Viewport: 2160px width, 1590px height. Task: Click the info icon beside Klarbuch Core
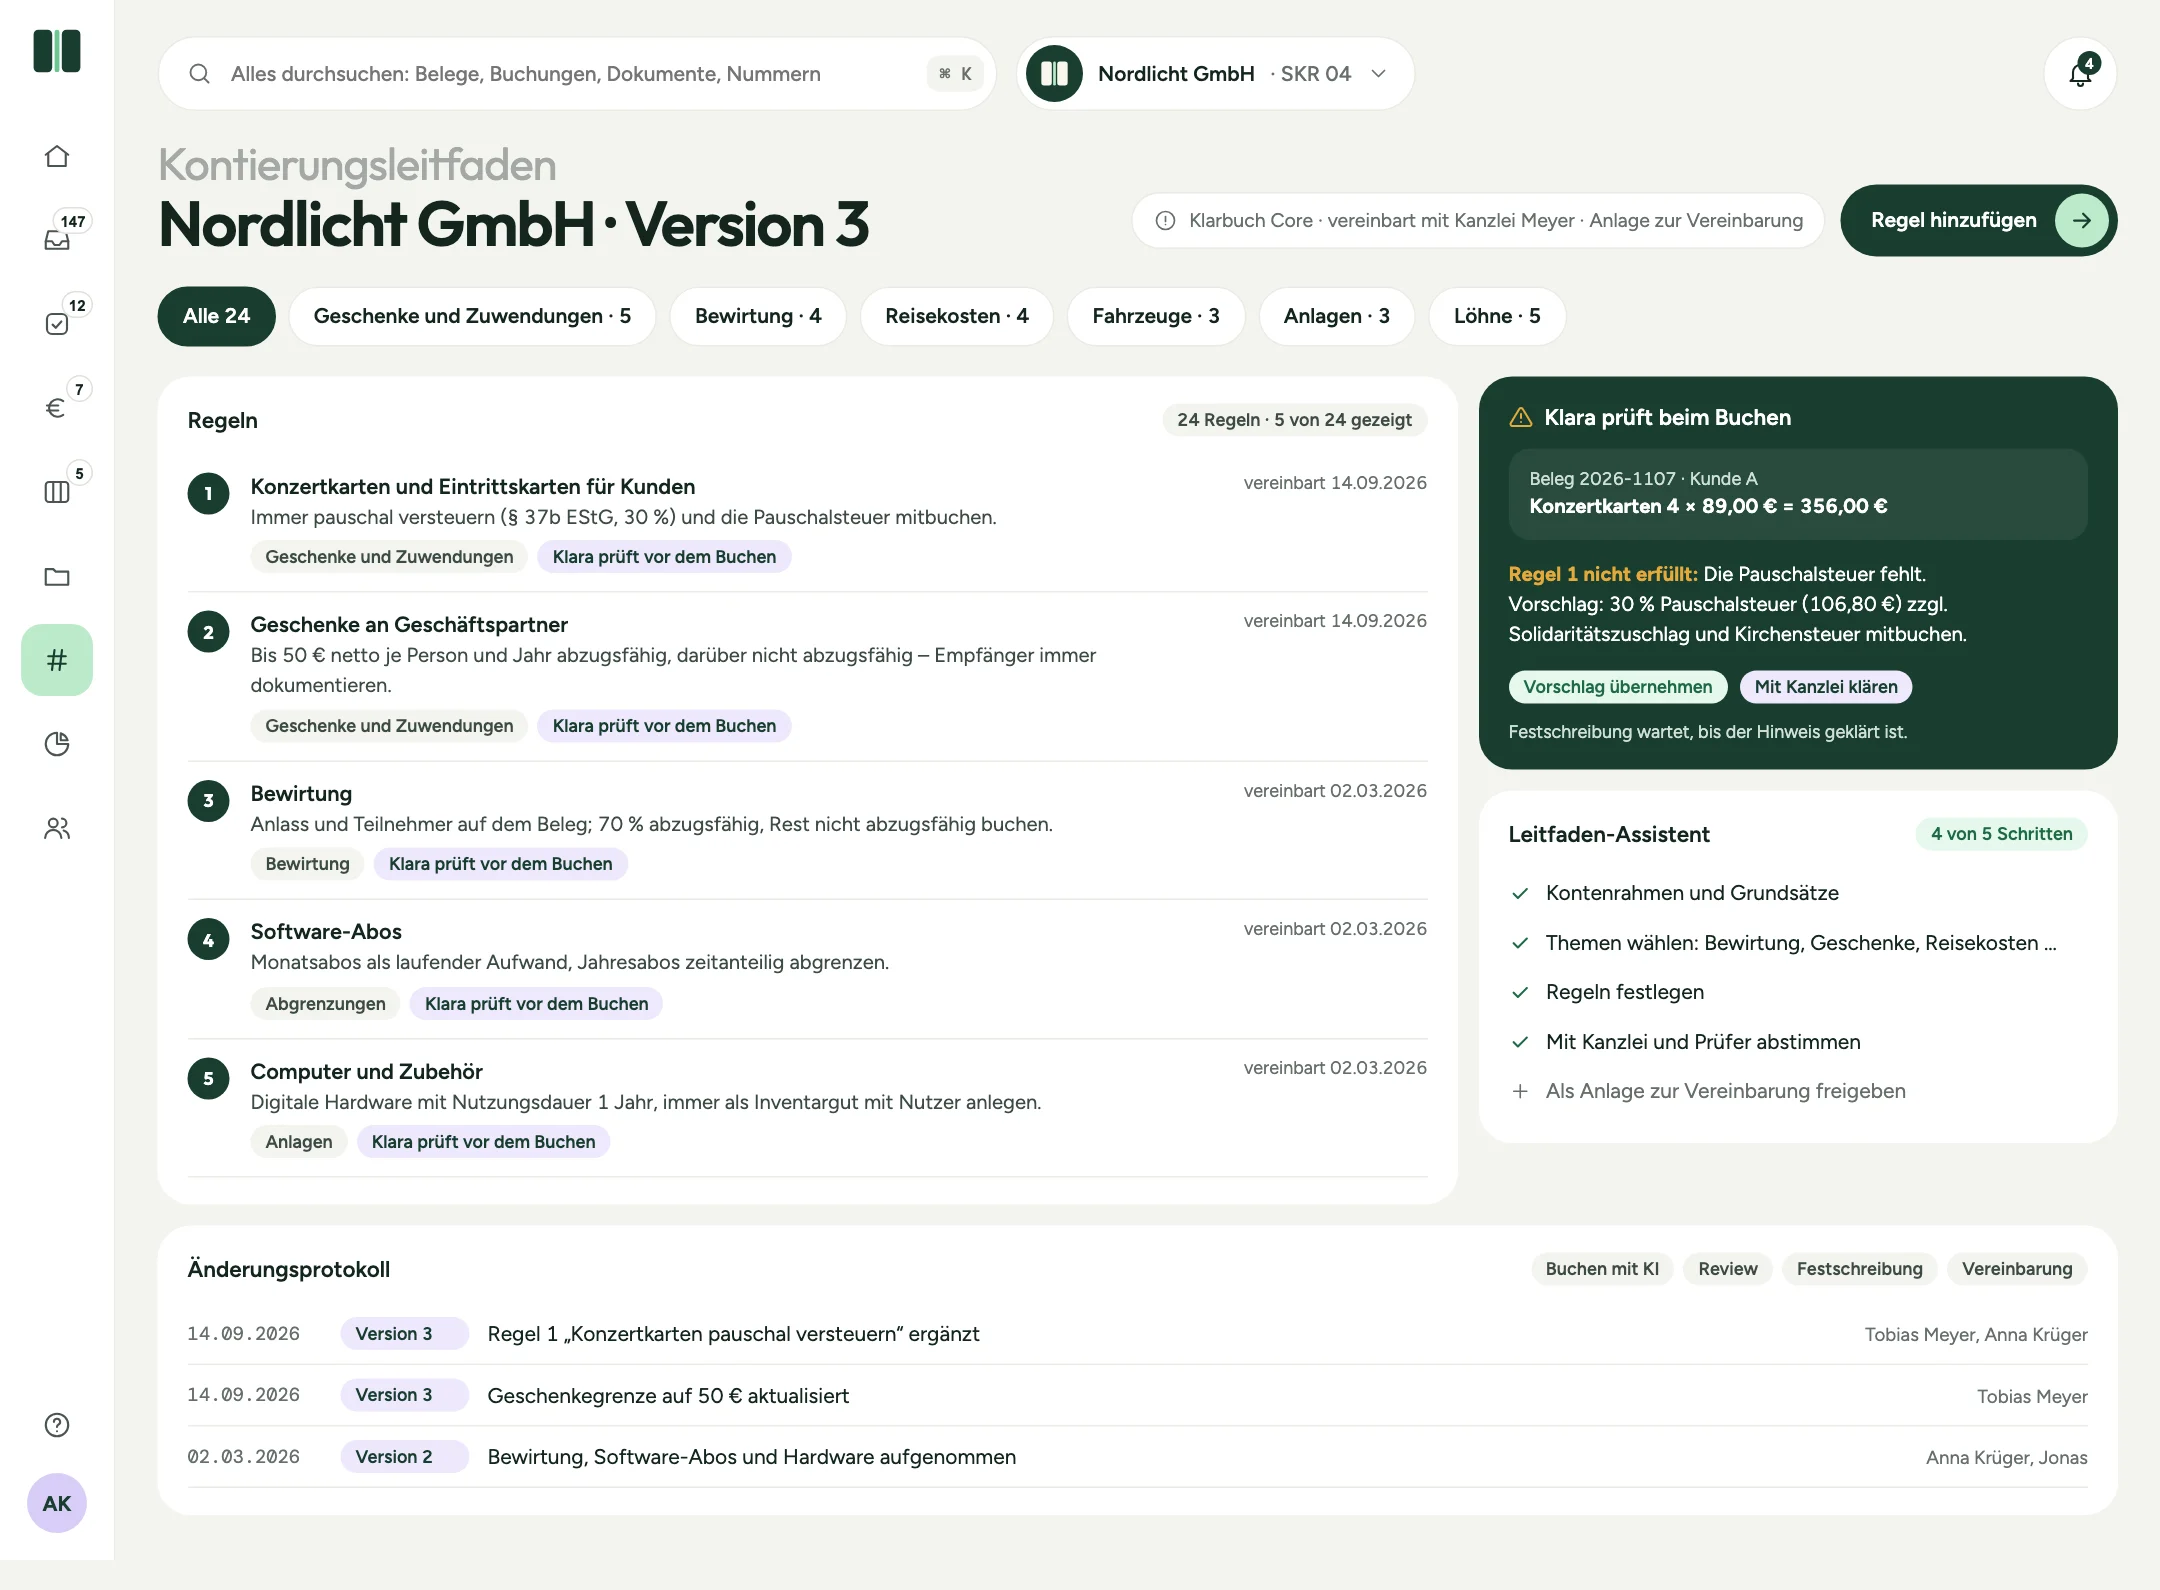click(1165, 220)
